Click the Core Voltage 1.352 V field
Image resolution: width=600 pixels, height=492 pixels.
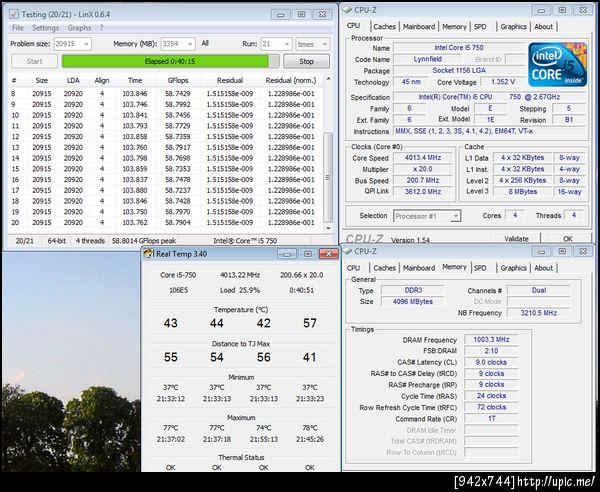(x=502, y=81)
